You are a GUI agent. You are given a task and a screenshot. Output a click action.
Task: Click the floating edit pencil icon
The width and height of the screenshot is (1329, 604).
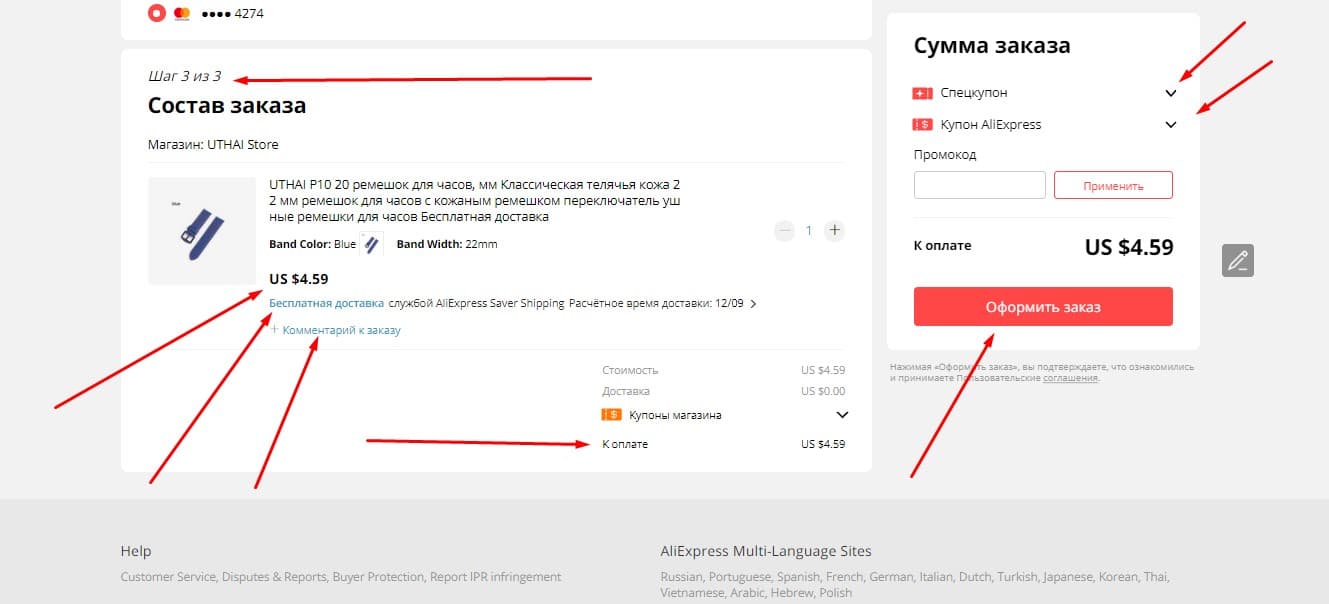pyautogui.click(x=1238, y=261)
